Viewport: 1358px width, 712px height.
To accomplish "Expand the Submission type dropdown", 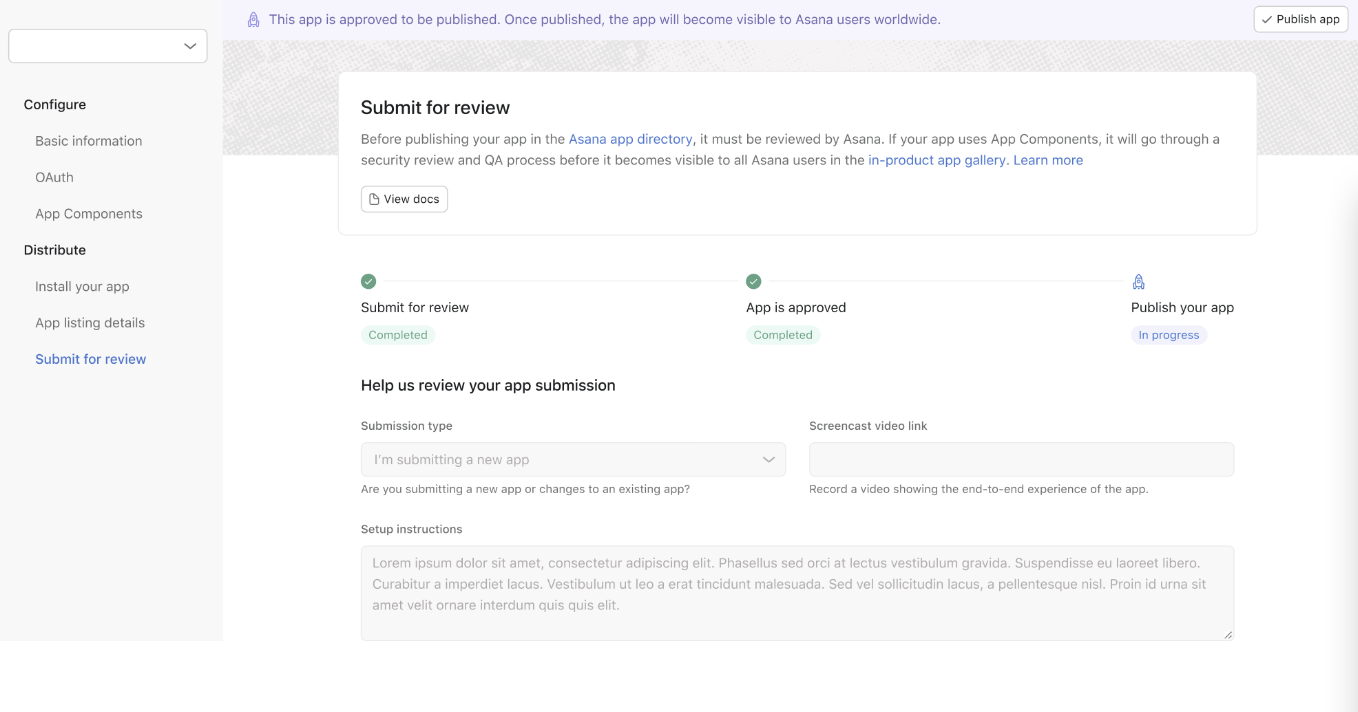I will 572,460.
